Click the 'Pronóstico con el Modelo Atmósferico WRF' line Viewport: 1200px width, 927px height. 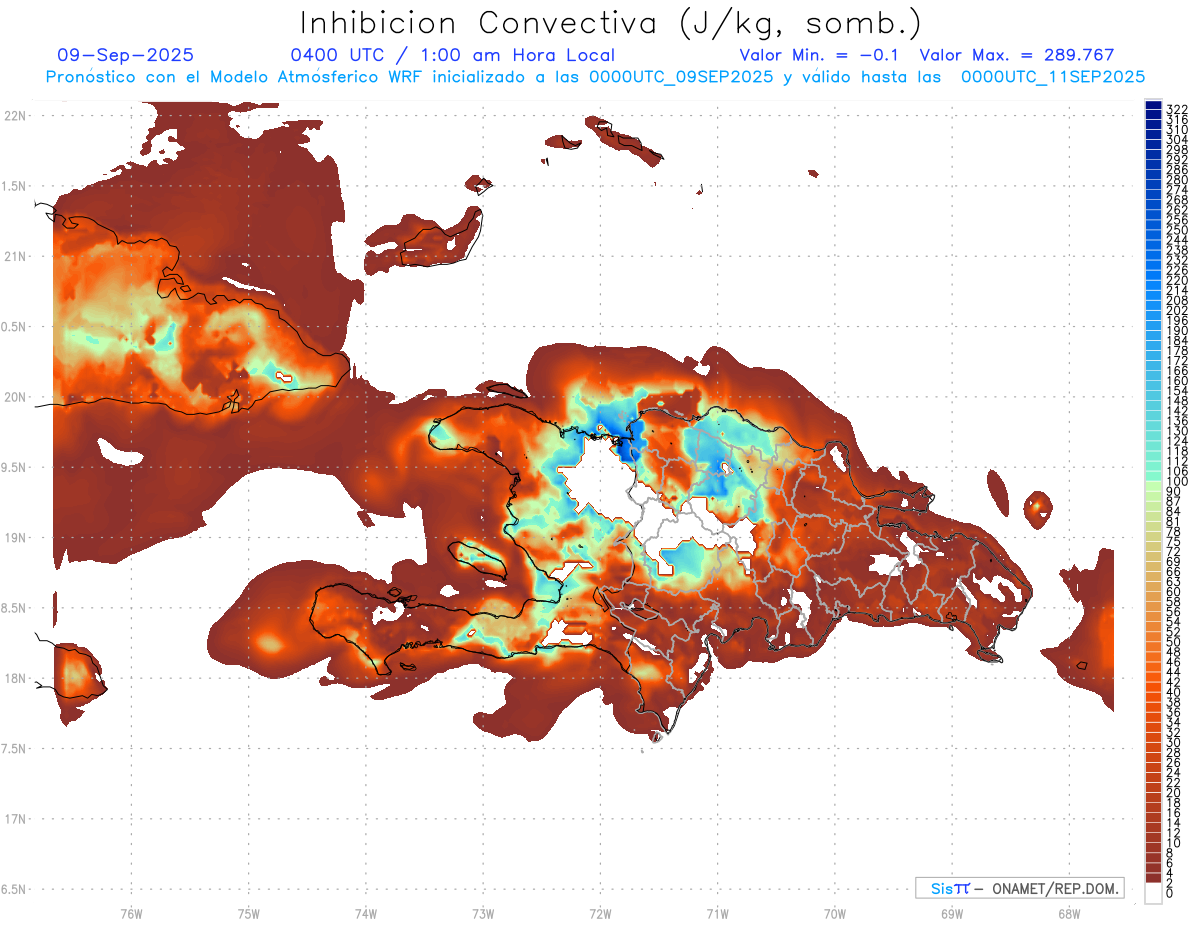[x=595, y=76]
